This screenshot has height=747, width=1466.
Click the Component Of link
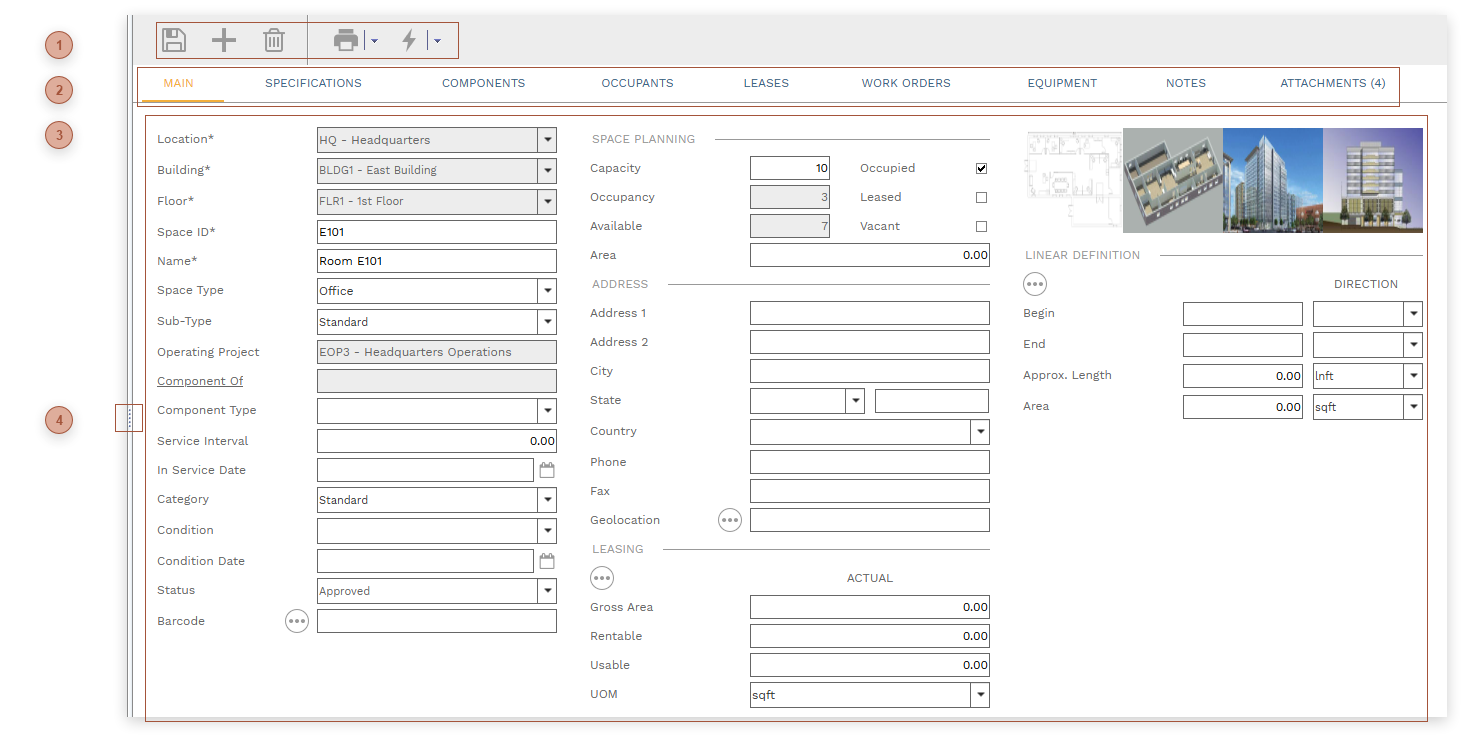coord(200,381)
